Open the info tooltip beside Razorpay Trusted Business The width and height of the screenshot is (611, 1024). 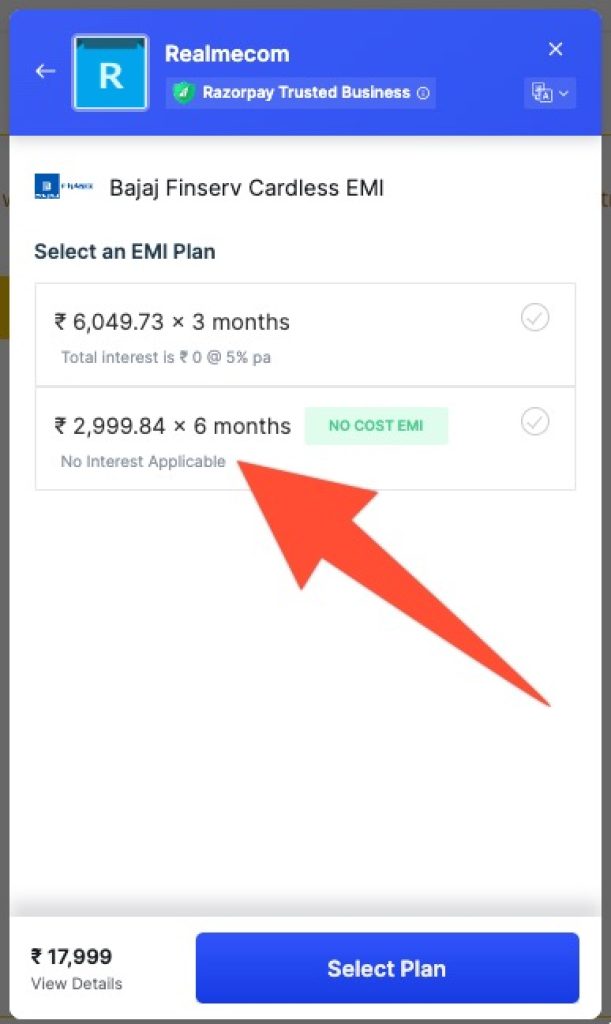coord(423,92)
